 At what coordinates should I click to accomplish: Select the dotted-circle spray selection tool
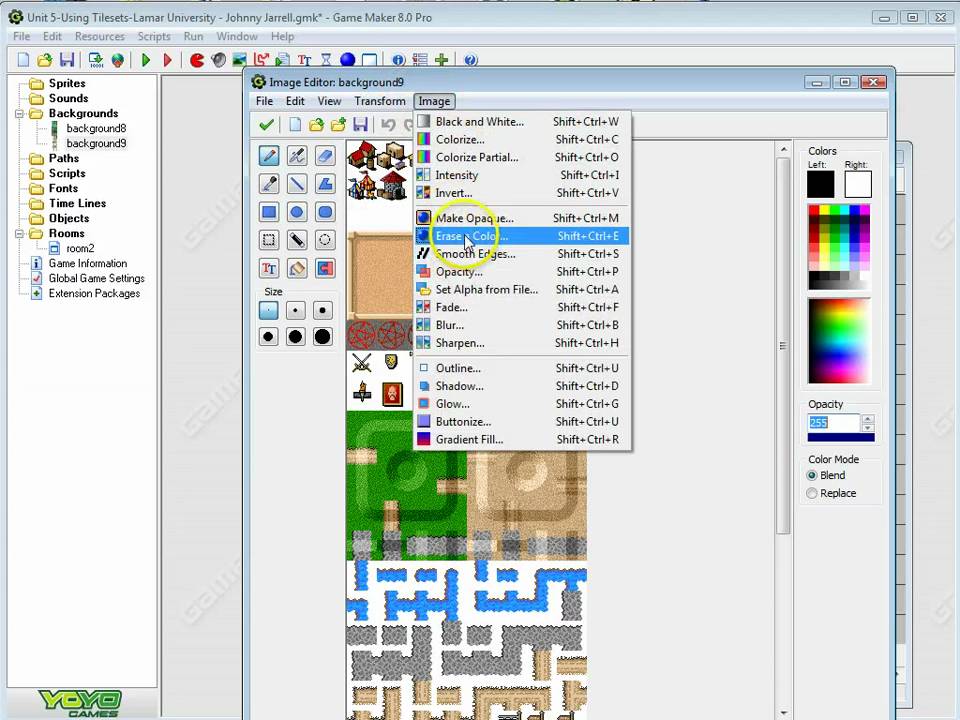(325, 240)
